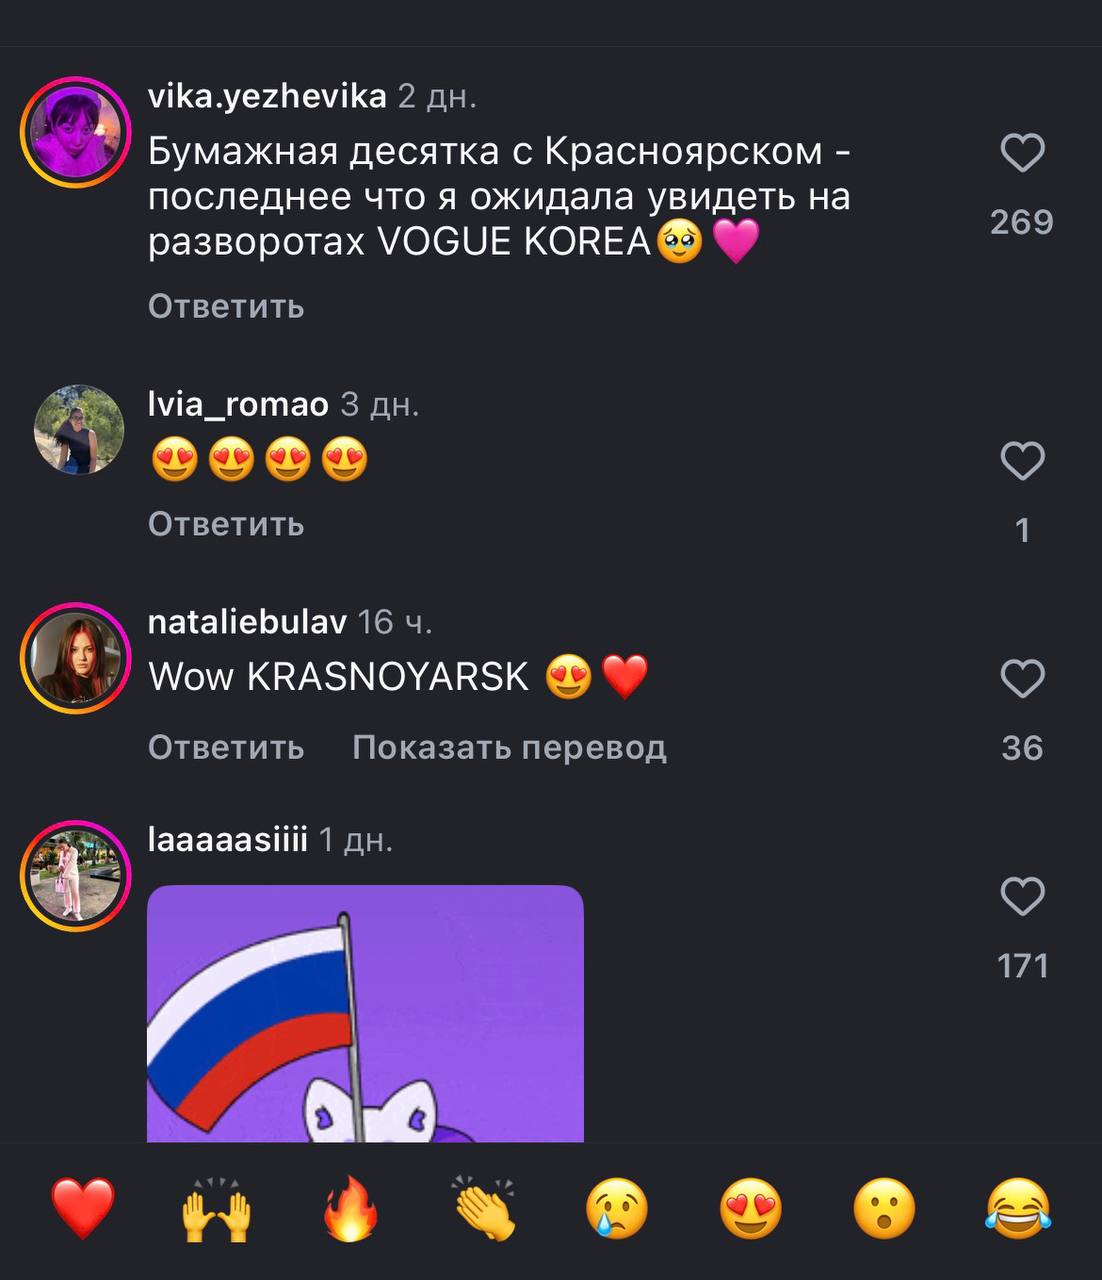The height and width of the screenshot is (1280, 1102).
Task: Open the Russian flag GIF in laaaaasiiii's comment
Action: [x=365, y=1014]
